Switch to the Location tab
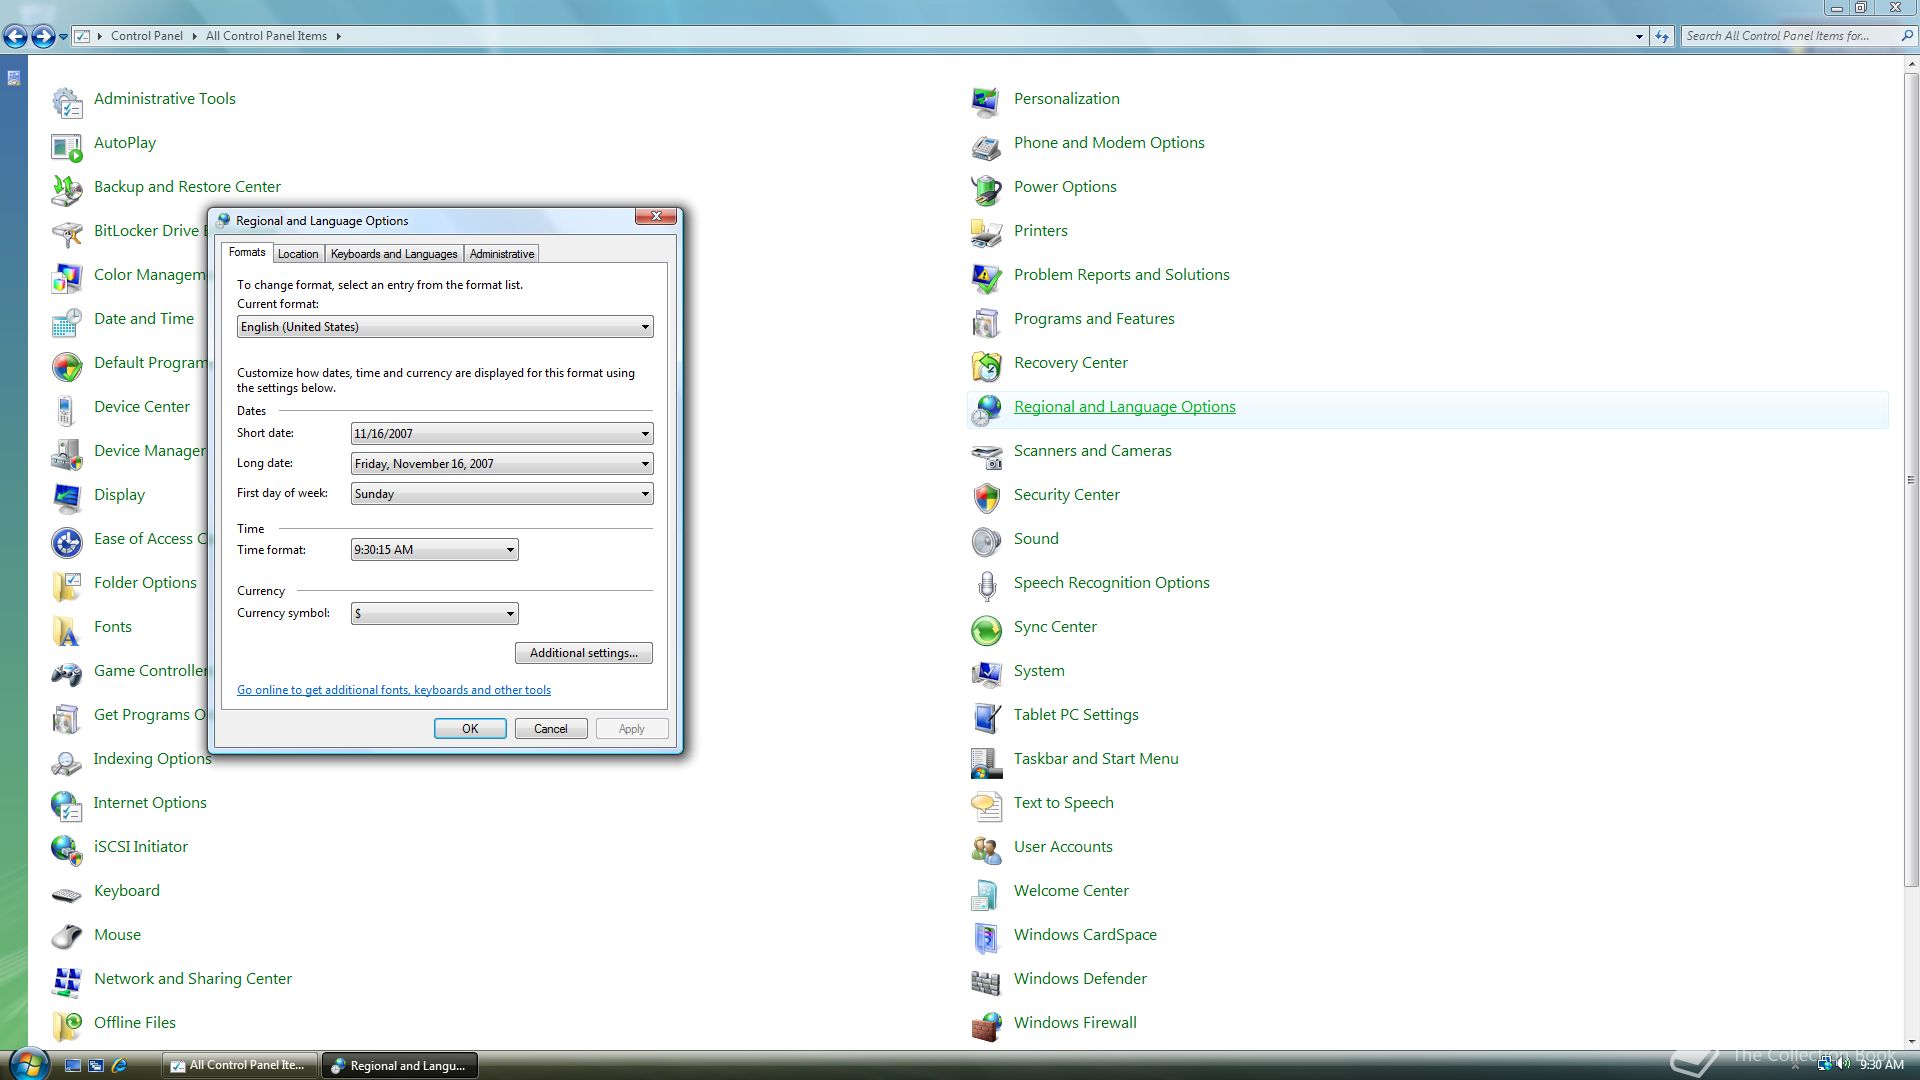This screenshot has height=1080, width=1920. click(298, 254)
